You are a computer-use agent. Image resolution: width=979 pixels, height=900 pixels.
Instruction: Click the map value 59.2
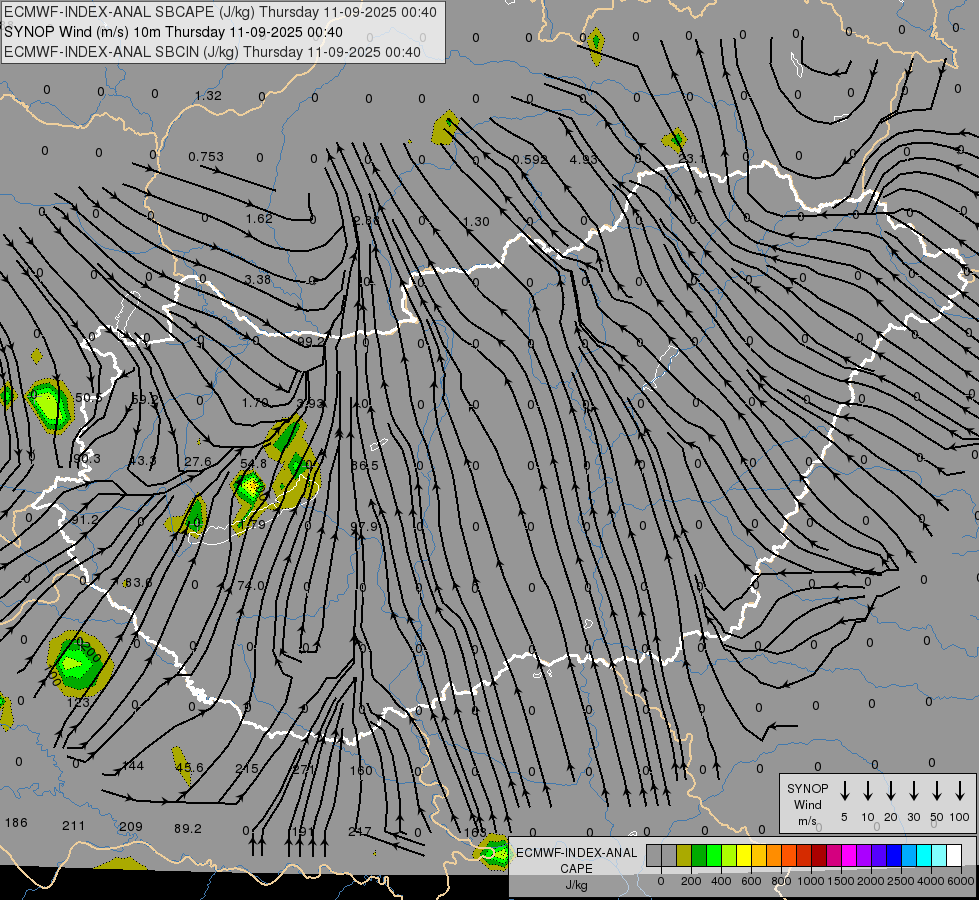[145, 398]
